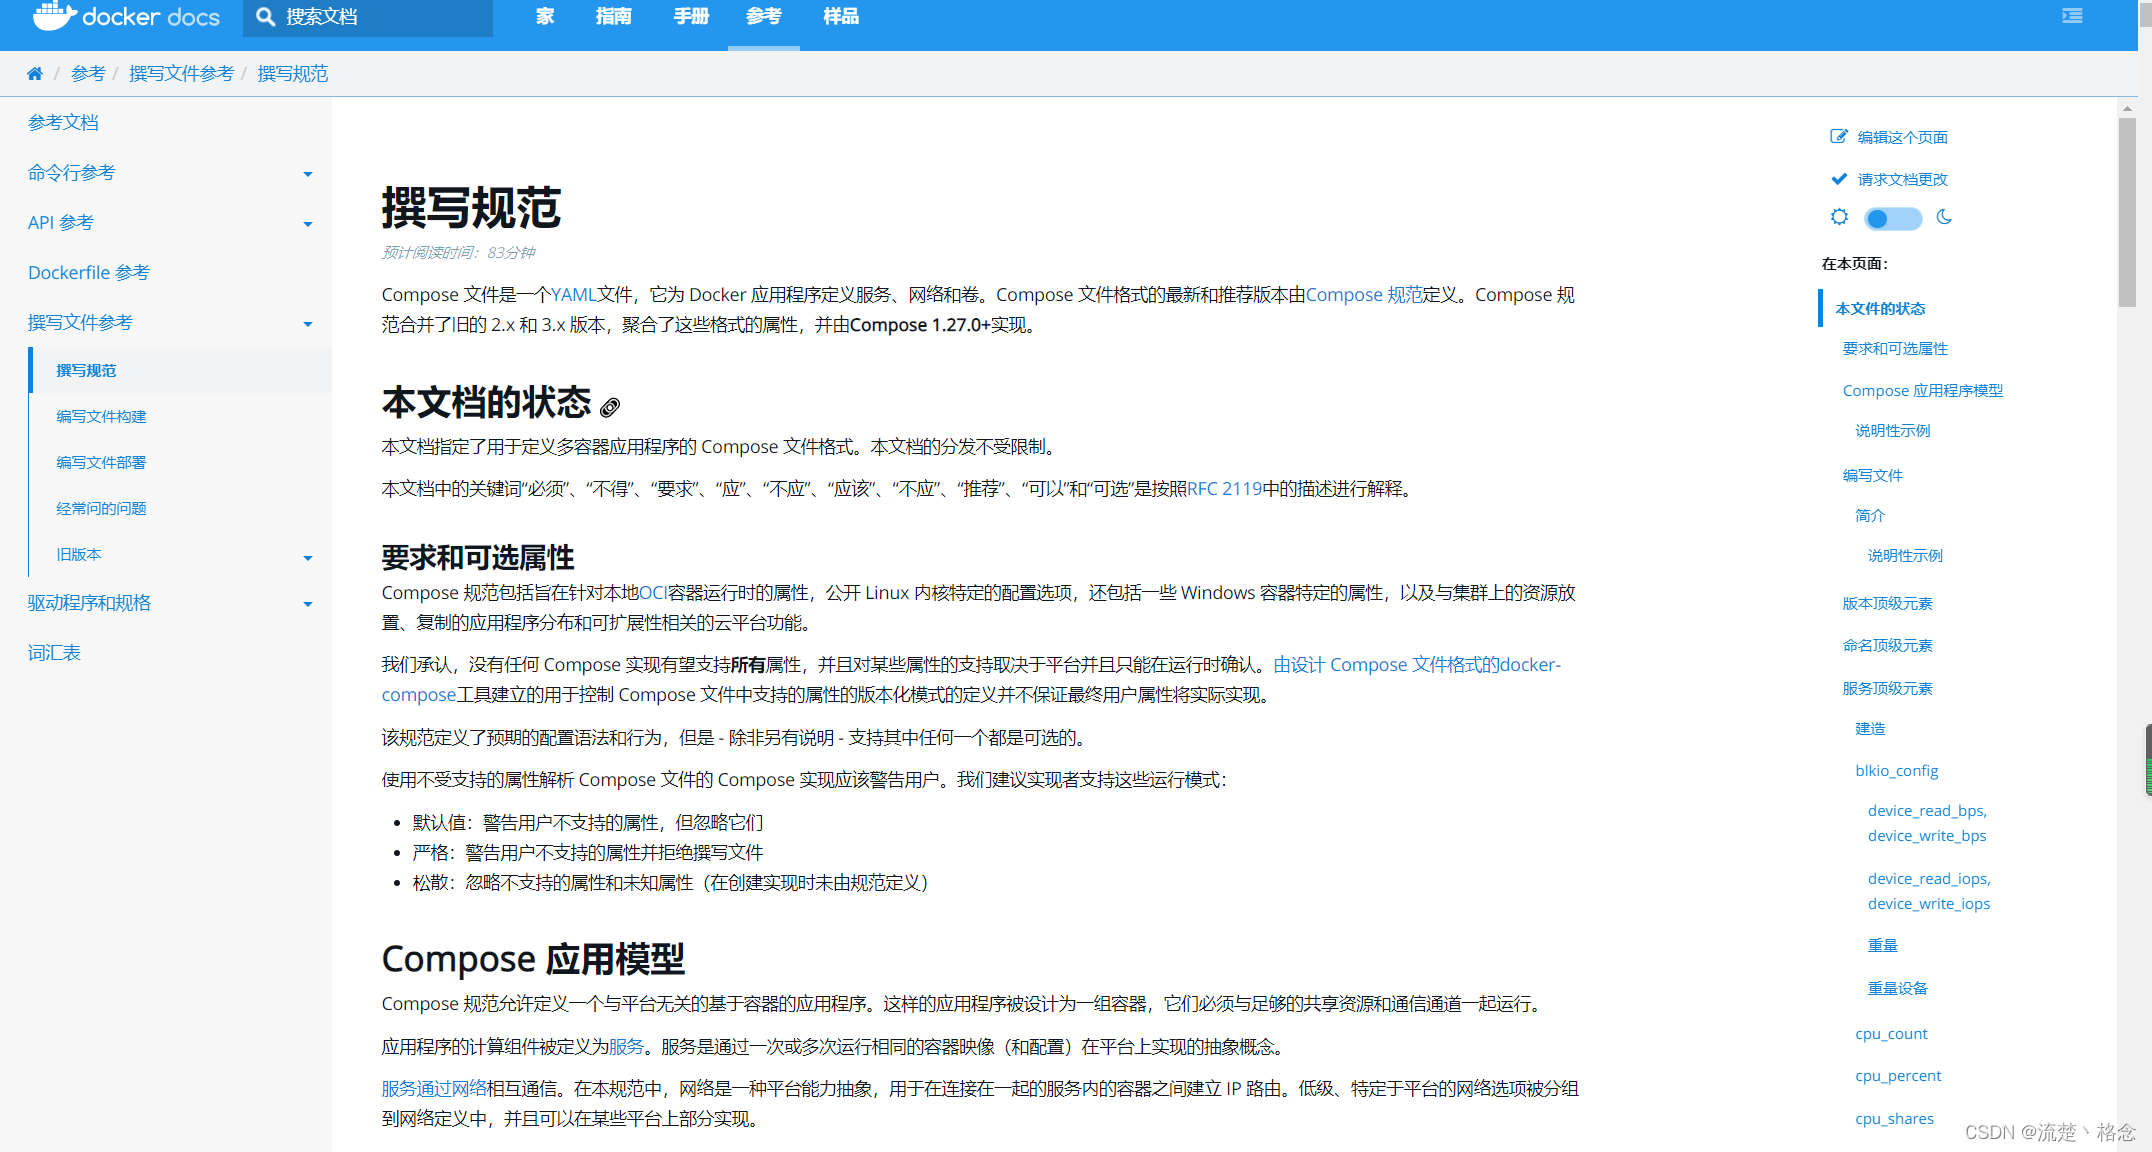Jump to 要求和可选属性 in contents

click(1895, 349)
